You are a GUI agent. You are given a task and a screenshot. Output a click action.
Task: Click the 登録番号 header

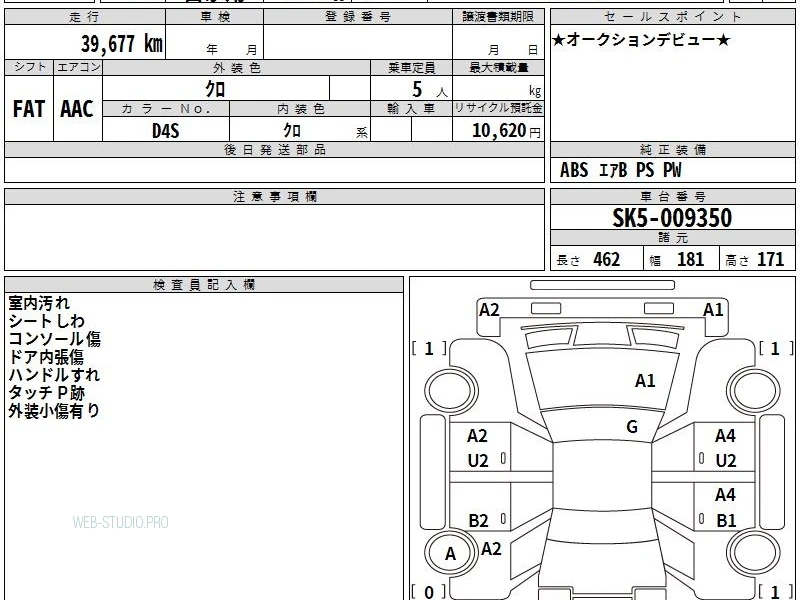[x=358, y=17]
